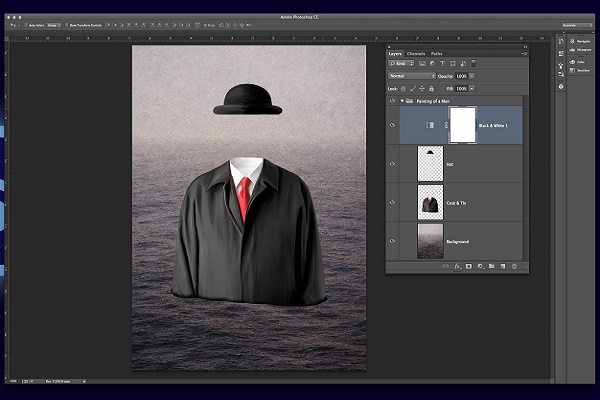Open the Auto-Select Group dropdown

(54, 25)
